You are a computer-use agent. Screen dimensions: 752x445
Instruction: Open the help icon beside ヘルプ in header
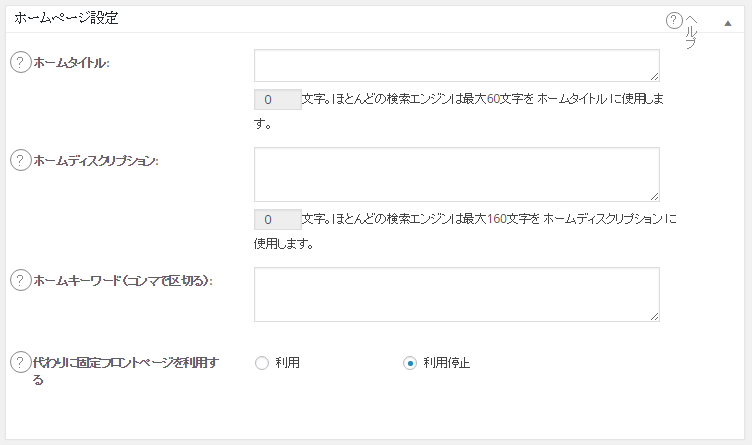point(674,21)
